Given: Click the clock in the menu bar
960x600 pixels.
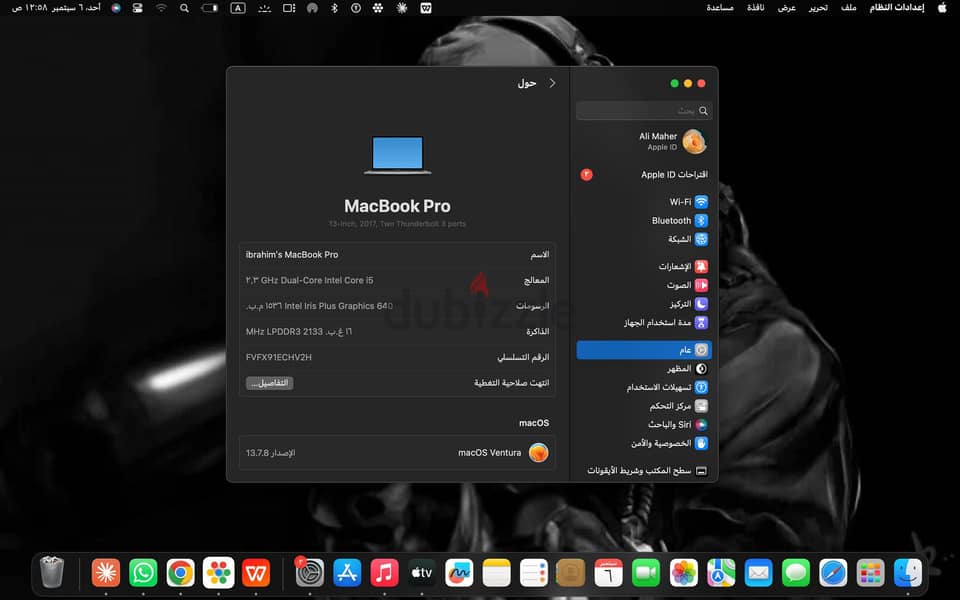Looking at the screenshot, I should (57, 7).
